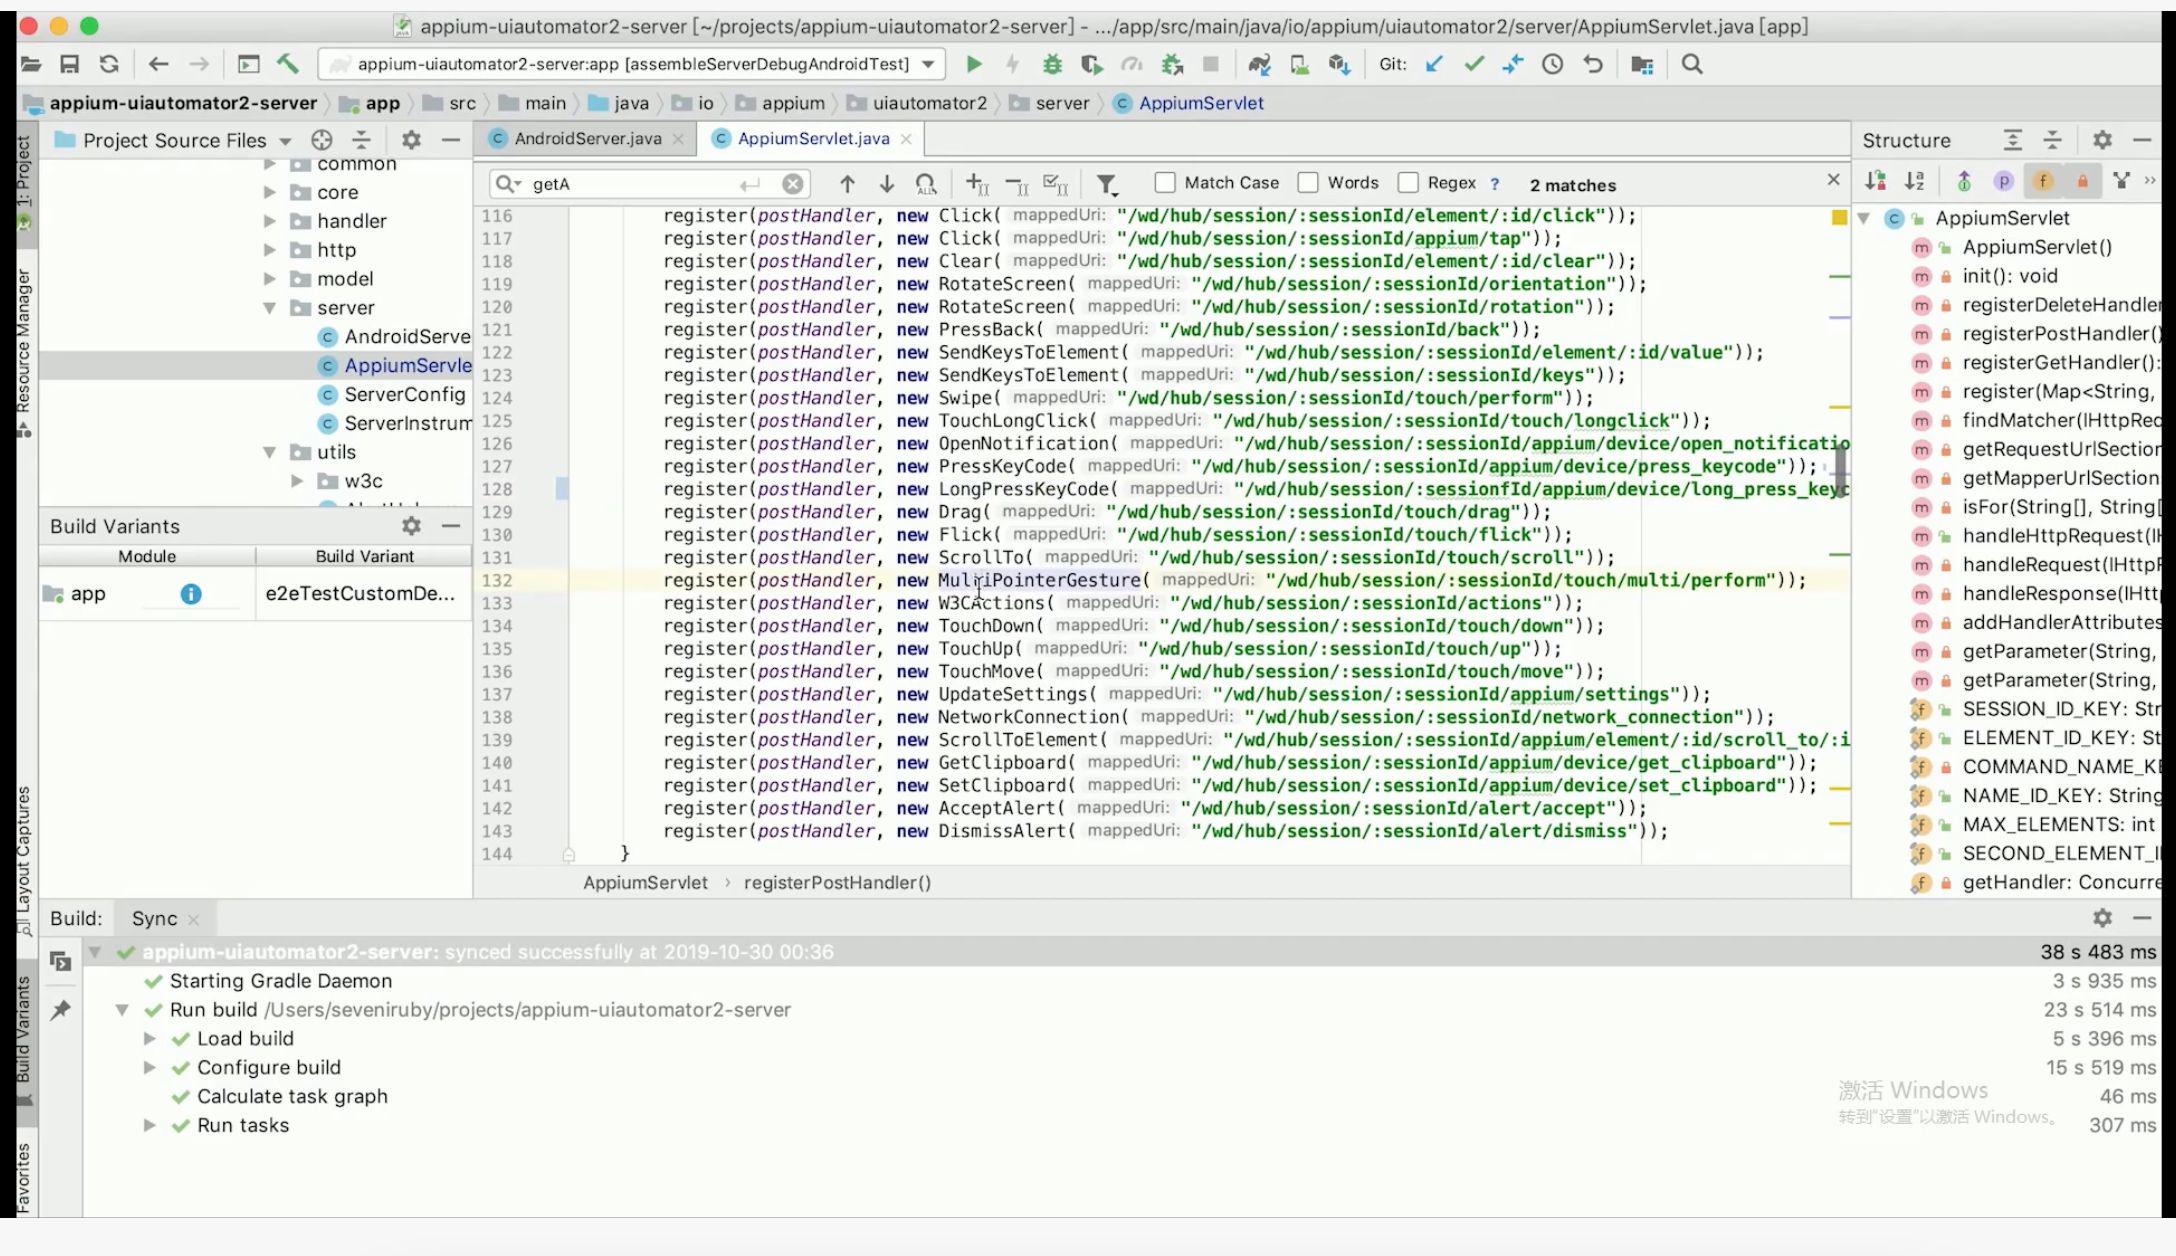2176x1256 pixels.
Task: Click the Git Update Project arrow
Action: point(1434,65)
